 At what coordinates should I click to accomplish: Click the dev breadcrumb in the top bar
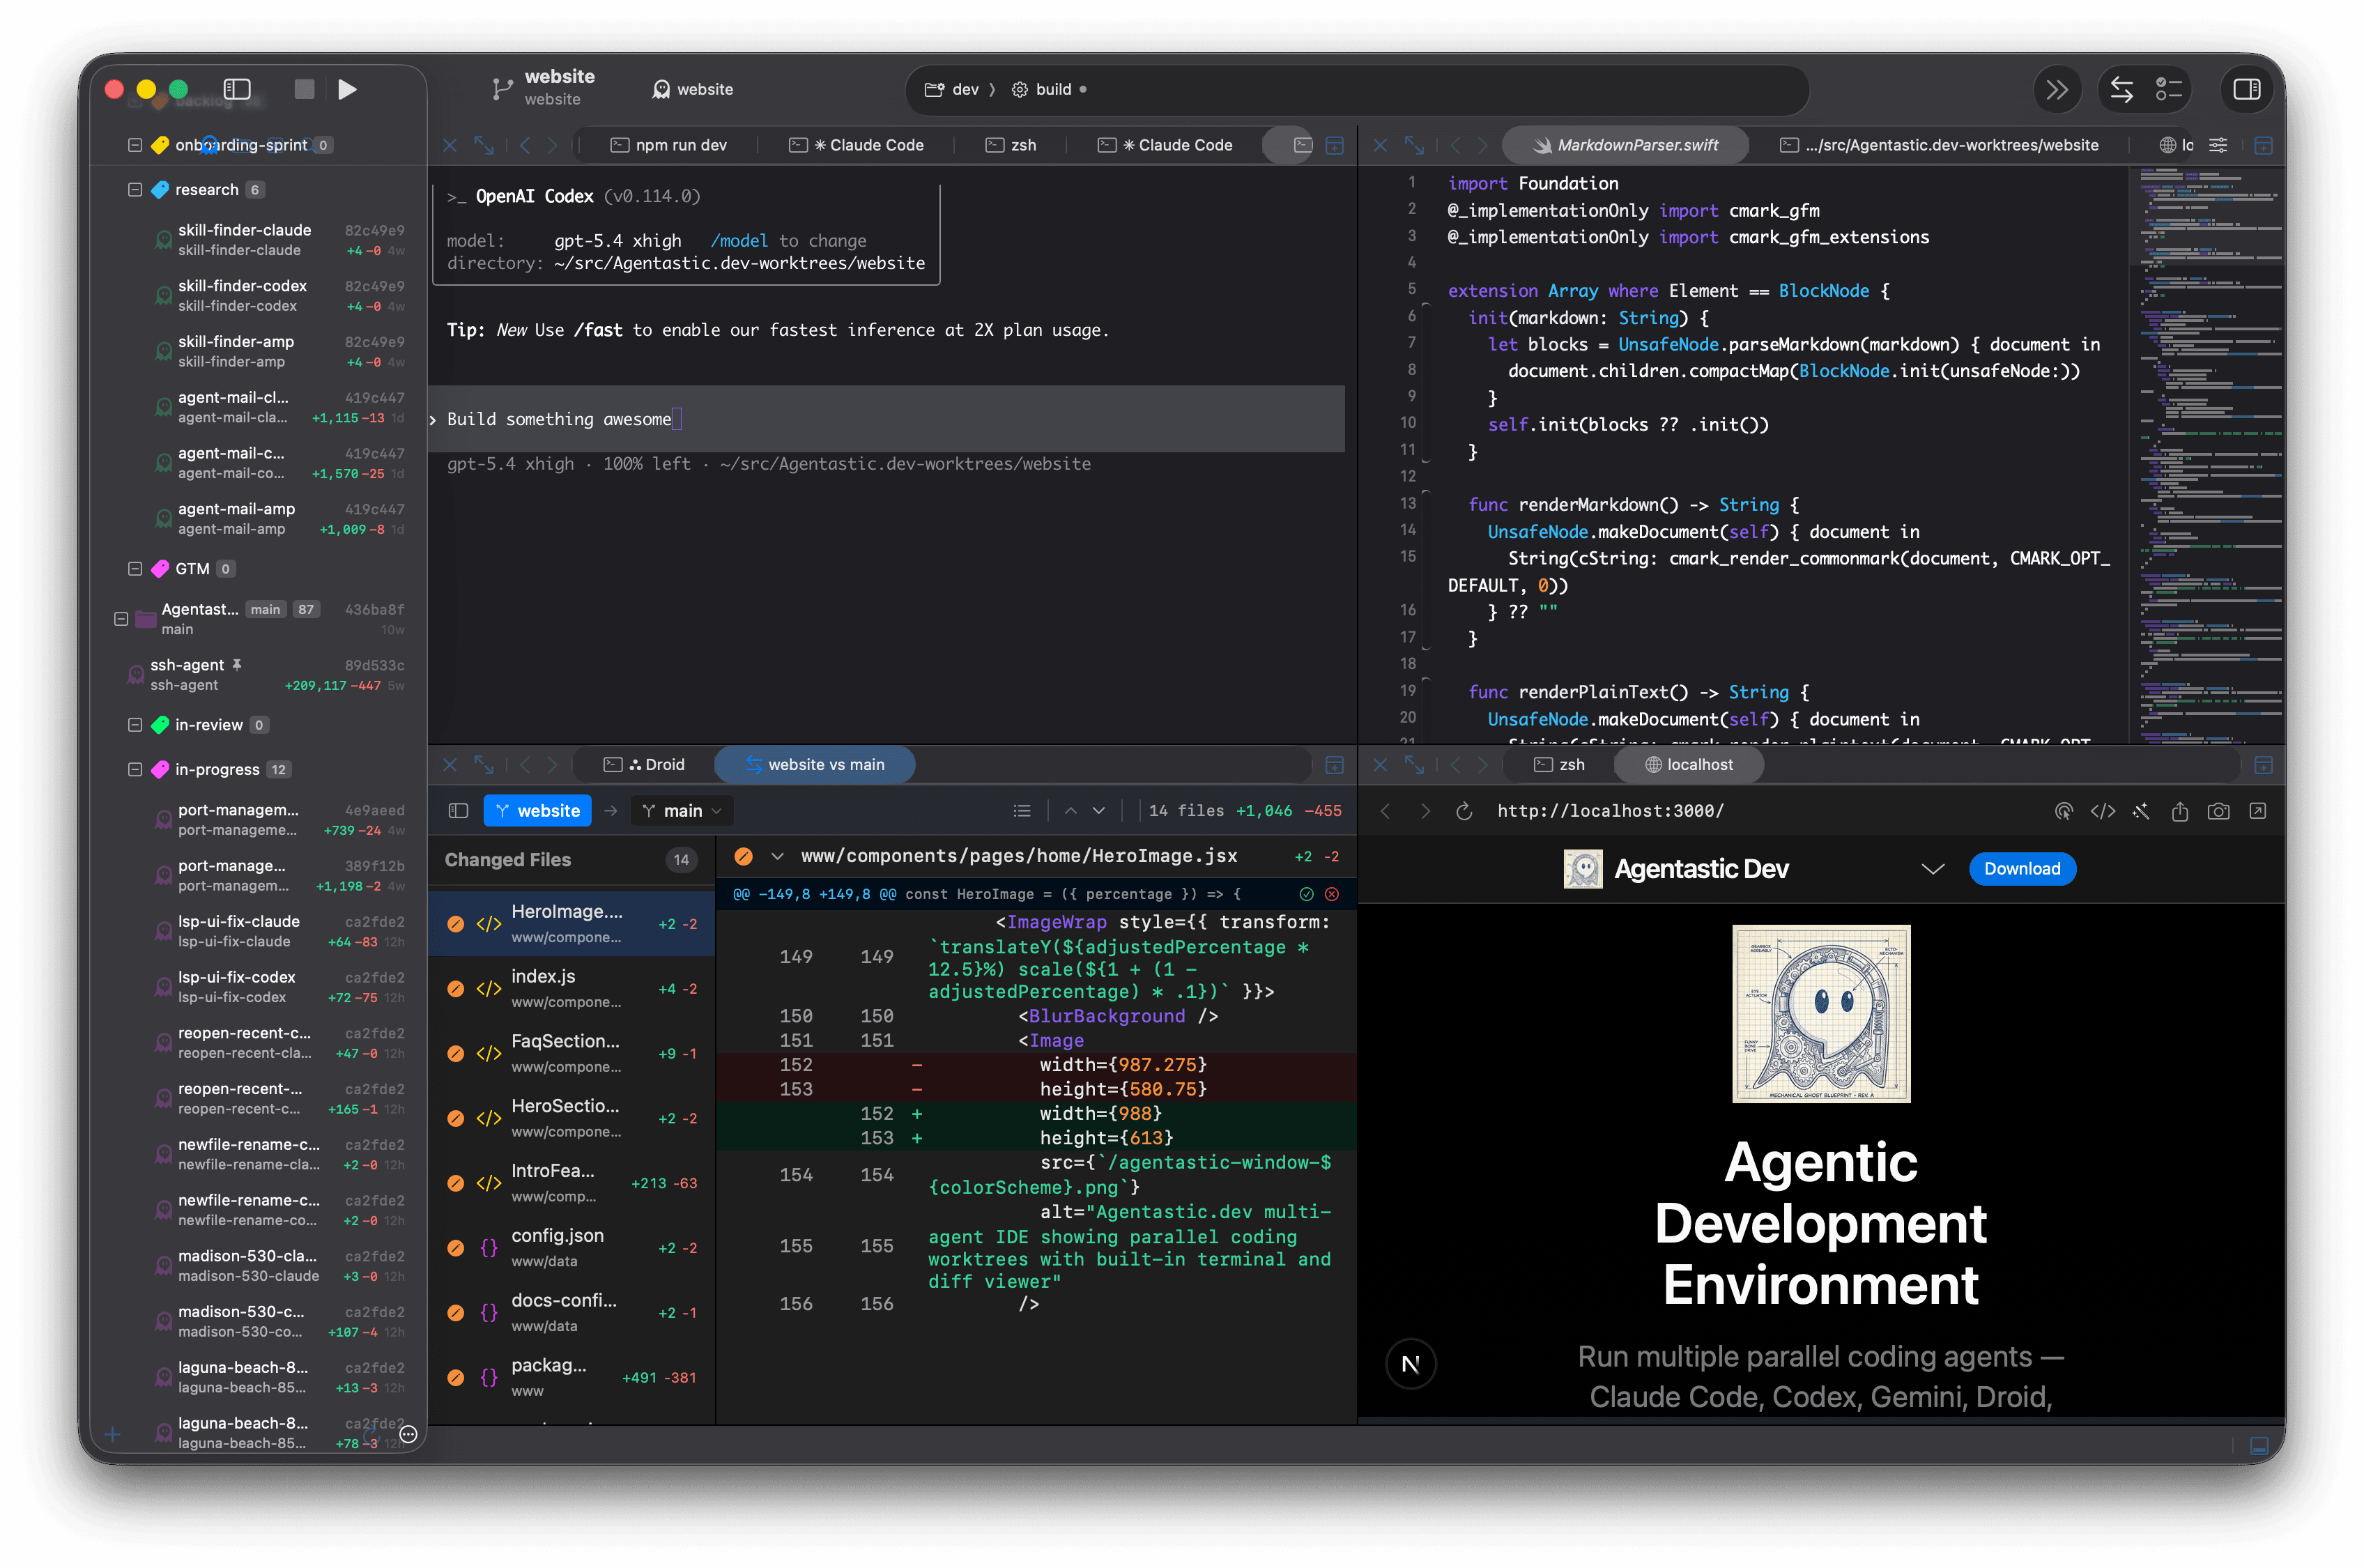pos(951,89)
